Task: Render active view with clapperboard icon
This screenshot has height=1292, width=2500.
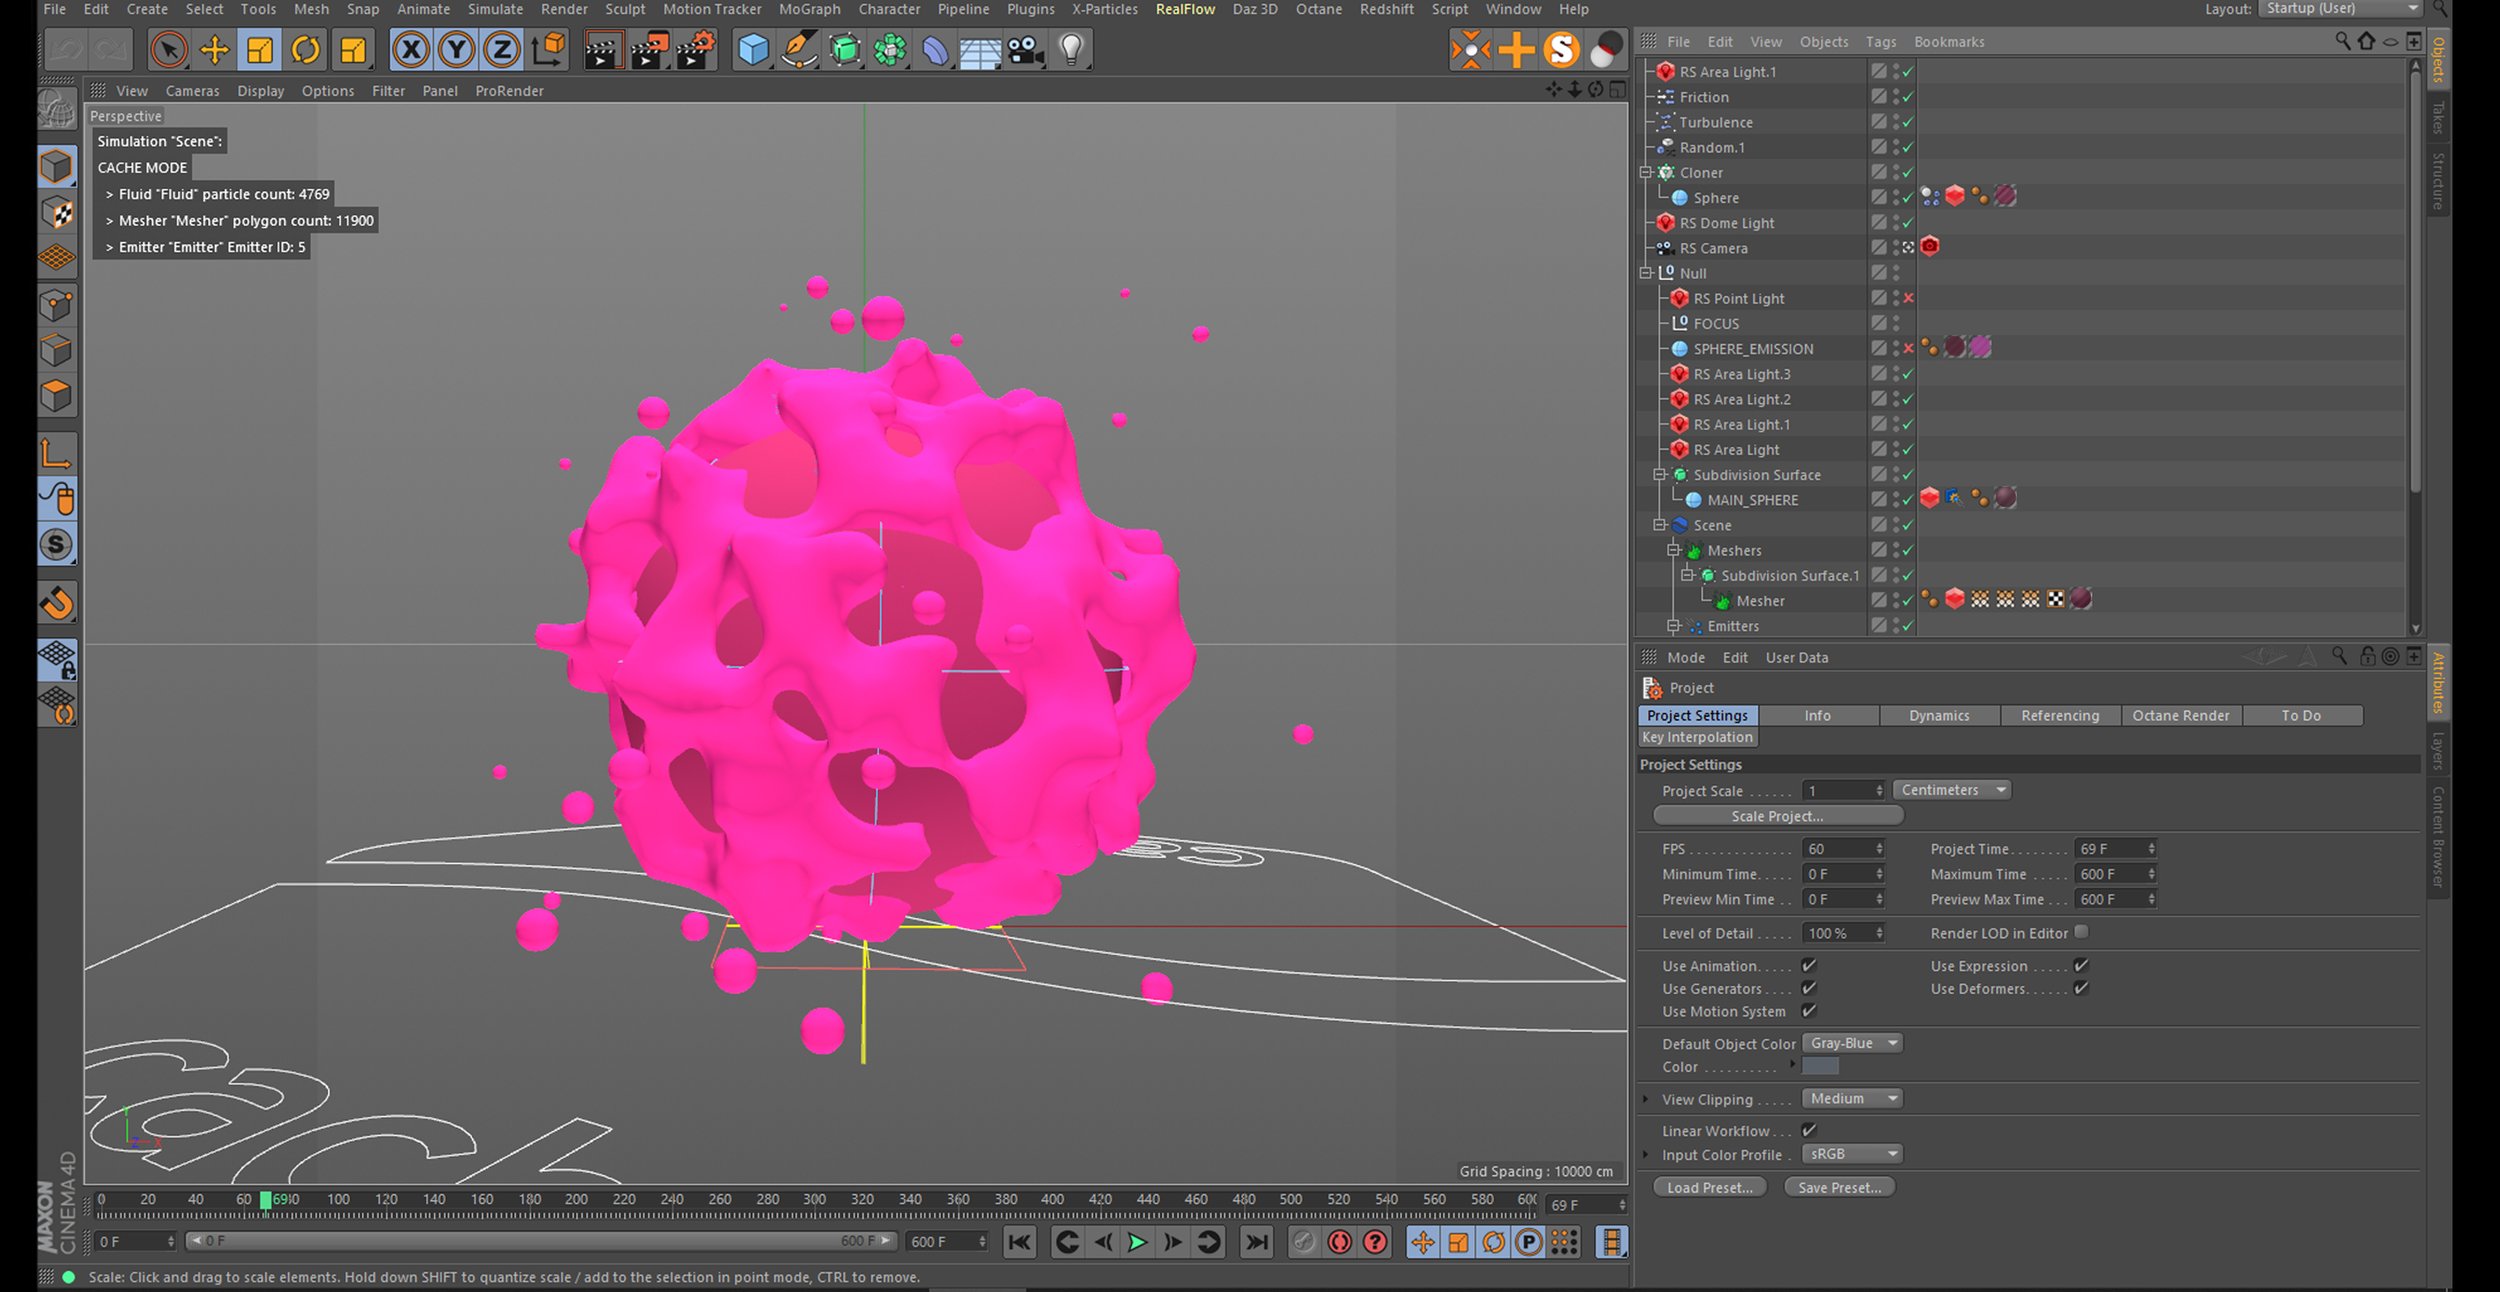Action: point(602,49)
